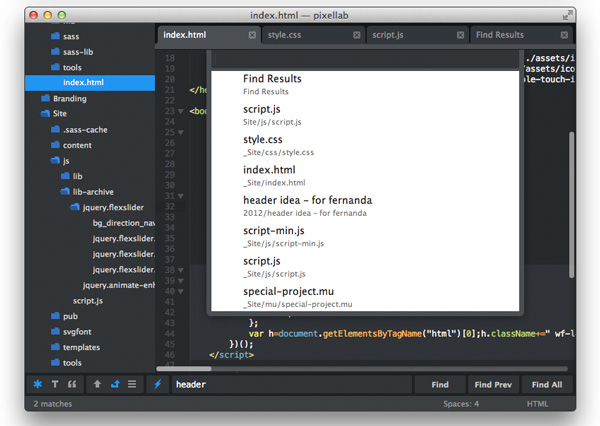
Task: Open script.js in the sidebar tree
Action: point(88,300)
